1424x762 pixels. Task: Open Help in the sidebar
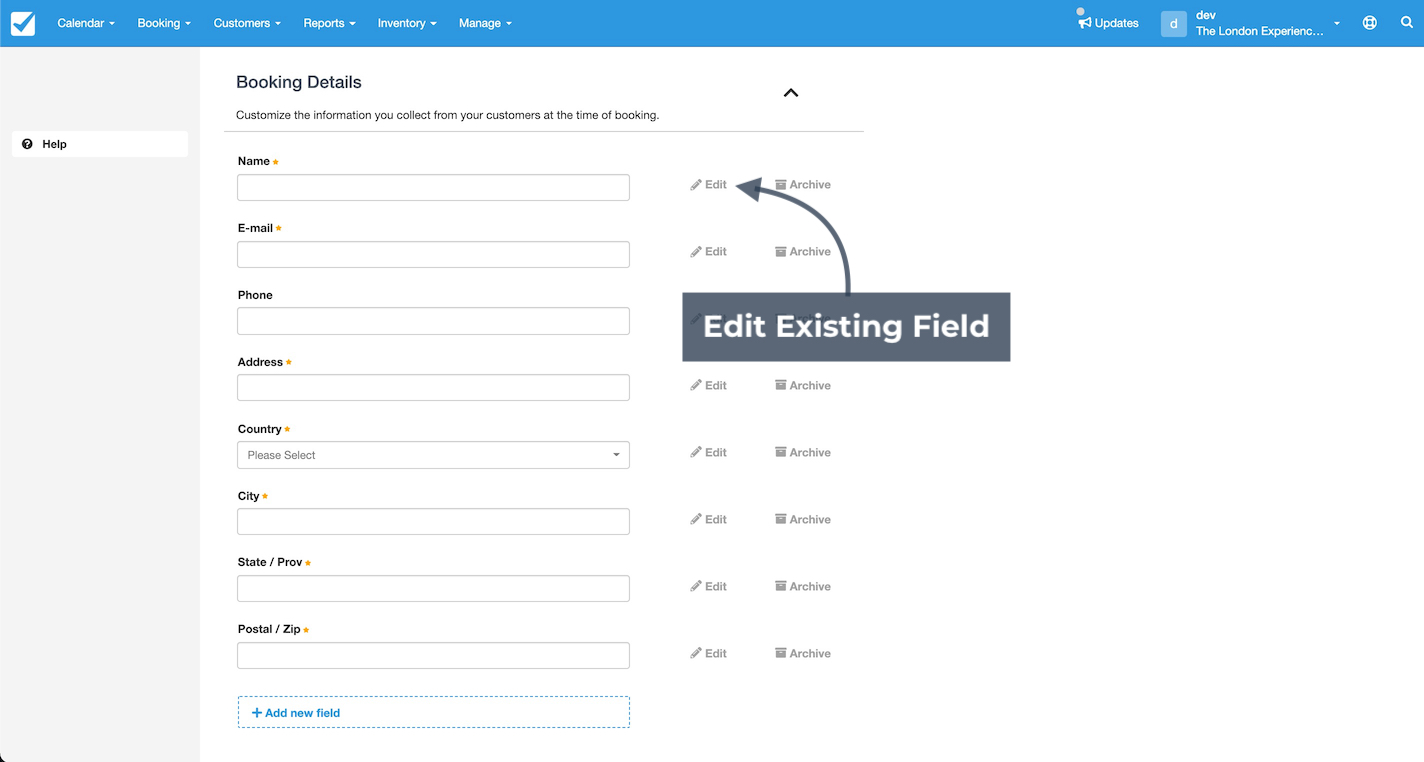point(100,144)
